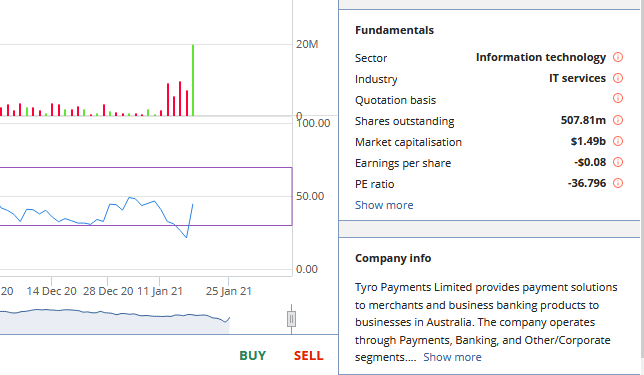Select the '$1.49b' market capitalisation value
Viewport: 644px width, 375px height.
(x=588, y=141)
